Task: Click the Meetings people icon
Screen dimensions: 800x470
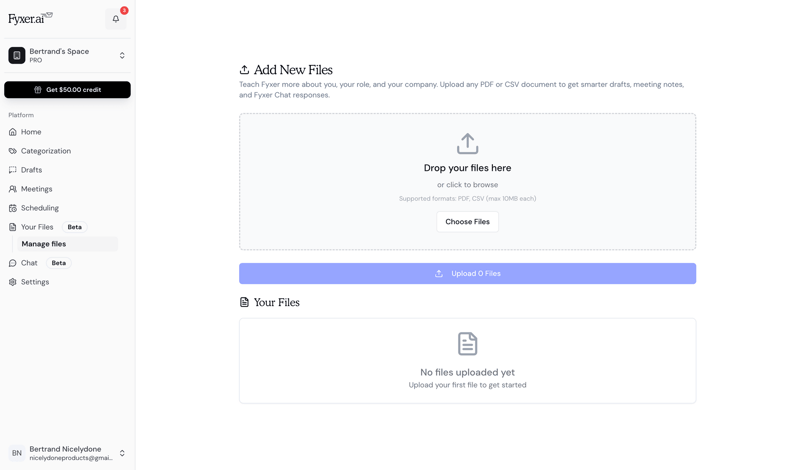Action: tap(13, 189)
